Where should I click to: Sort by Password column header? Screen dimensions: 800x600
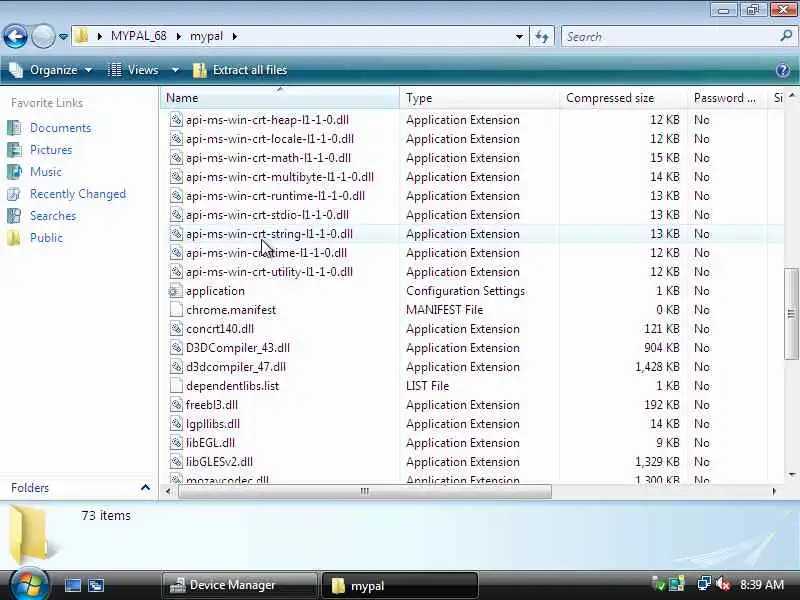point(727,98)
